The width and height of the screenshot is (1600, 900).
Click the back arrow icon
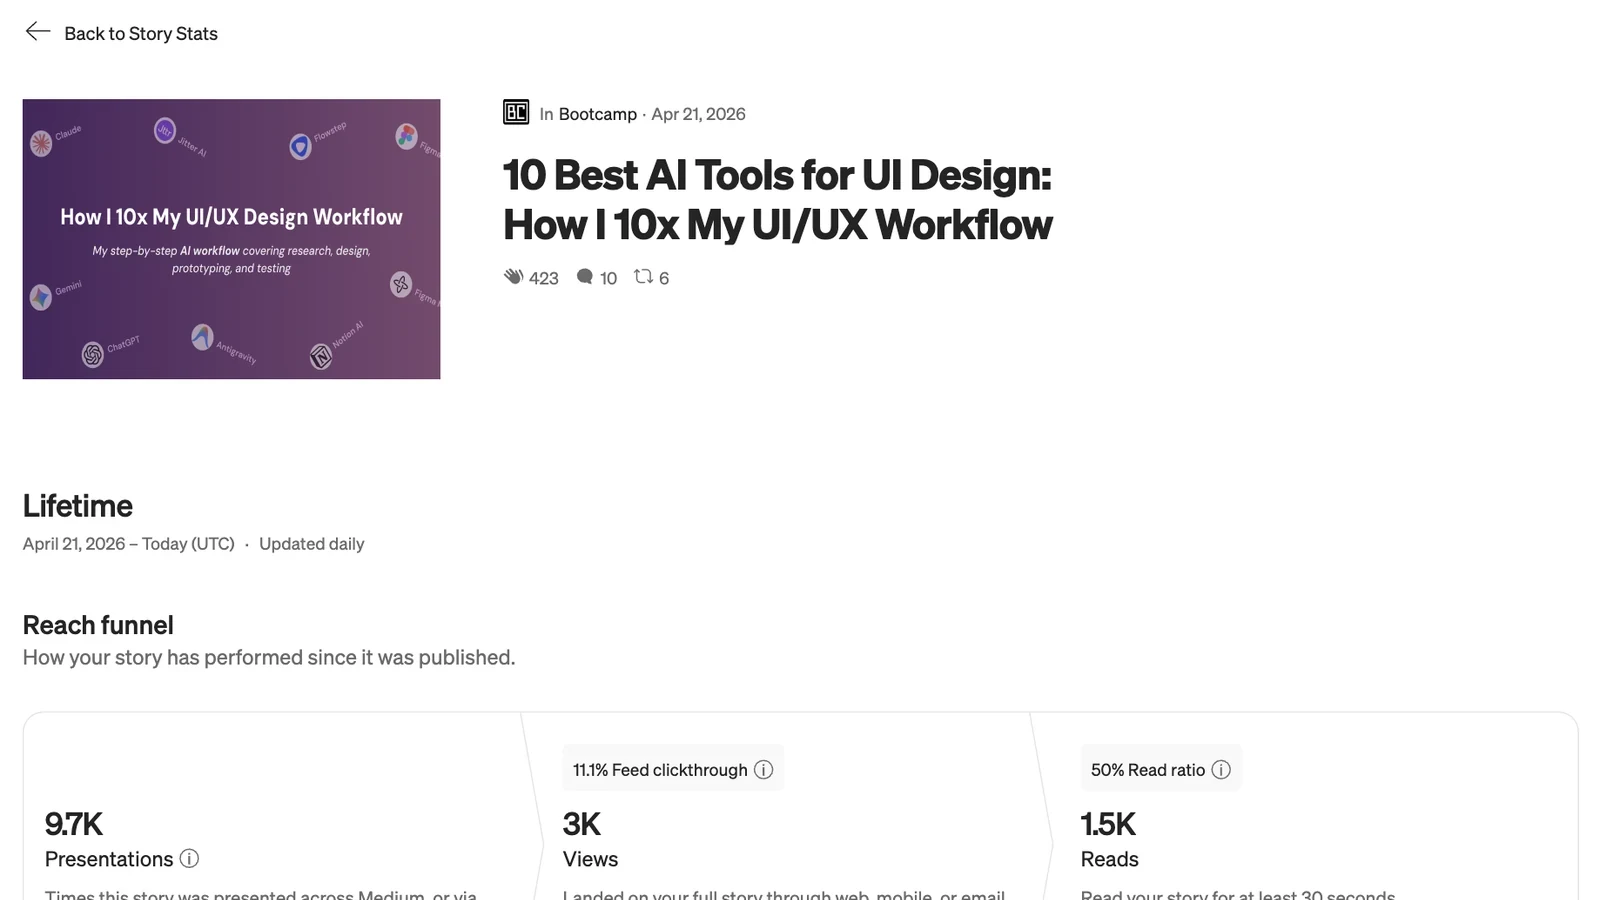tap(38, 32)
